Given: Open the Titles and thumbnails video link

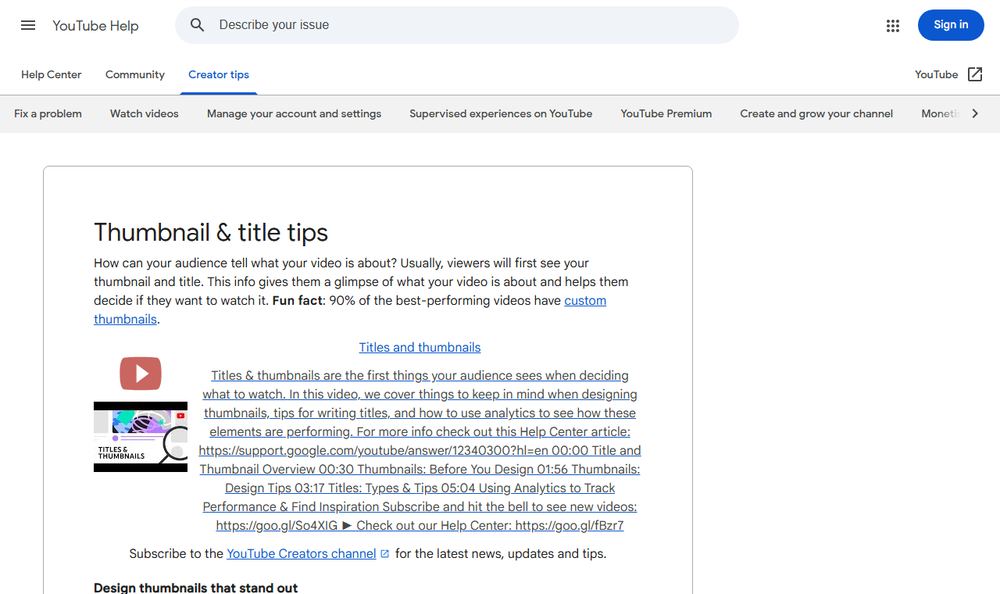Looking at the screenshot, I should tap(420, 347).
